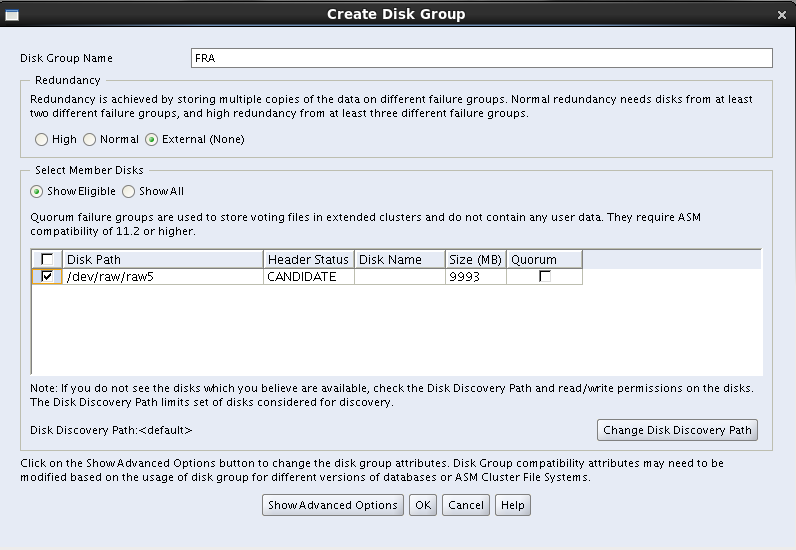
Task: Open the Help button
Action: [x=513, y=505]
